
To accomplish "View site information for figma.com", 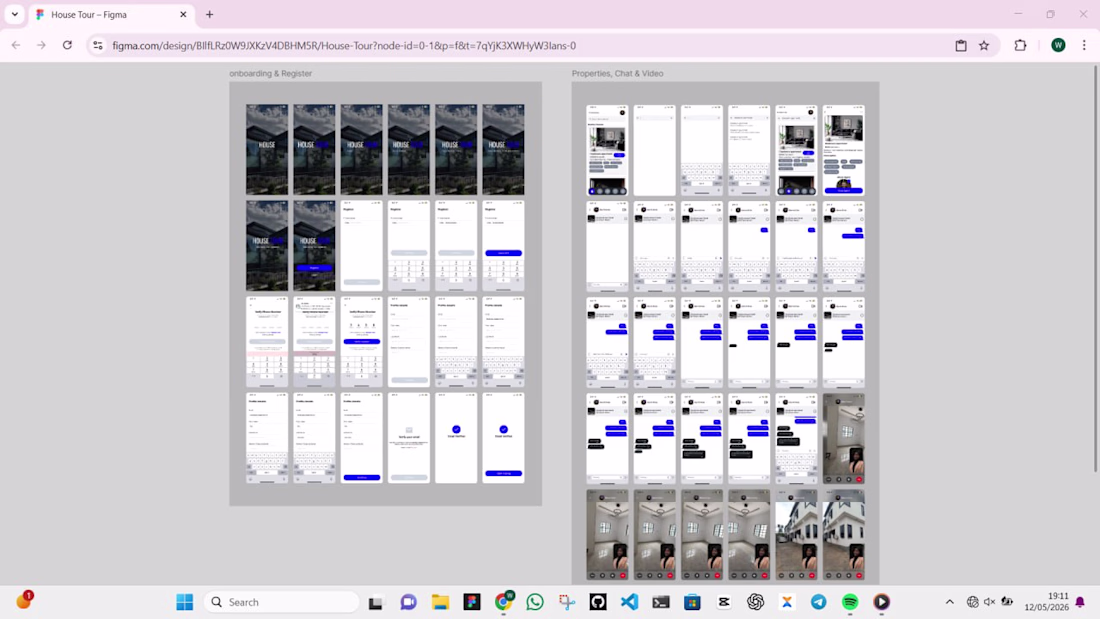I will (98, 46).
